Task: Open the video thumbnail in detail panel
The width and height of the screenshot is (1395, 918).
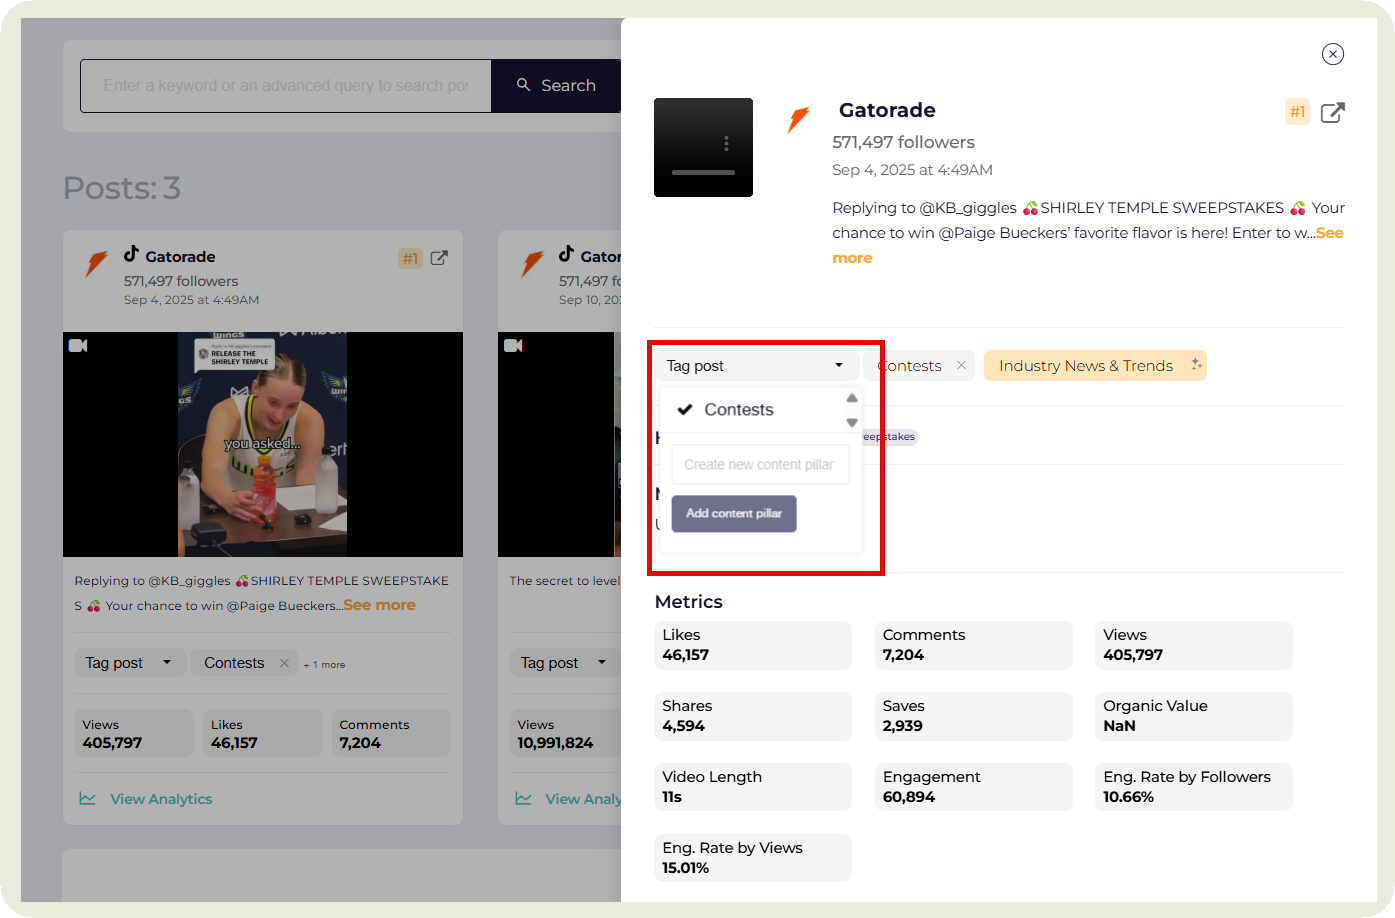Action: (x=703, y=147)
